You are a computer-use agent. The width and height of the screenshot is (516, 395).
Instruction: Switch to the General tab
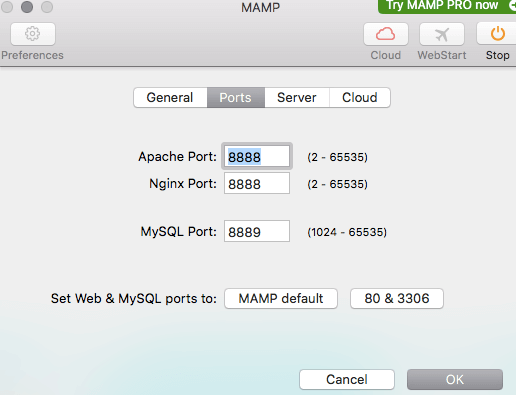click(x=170, y=98)
